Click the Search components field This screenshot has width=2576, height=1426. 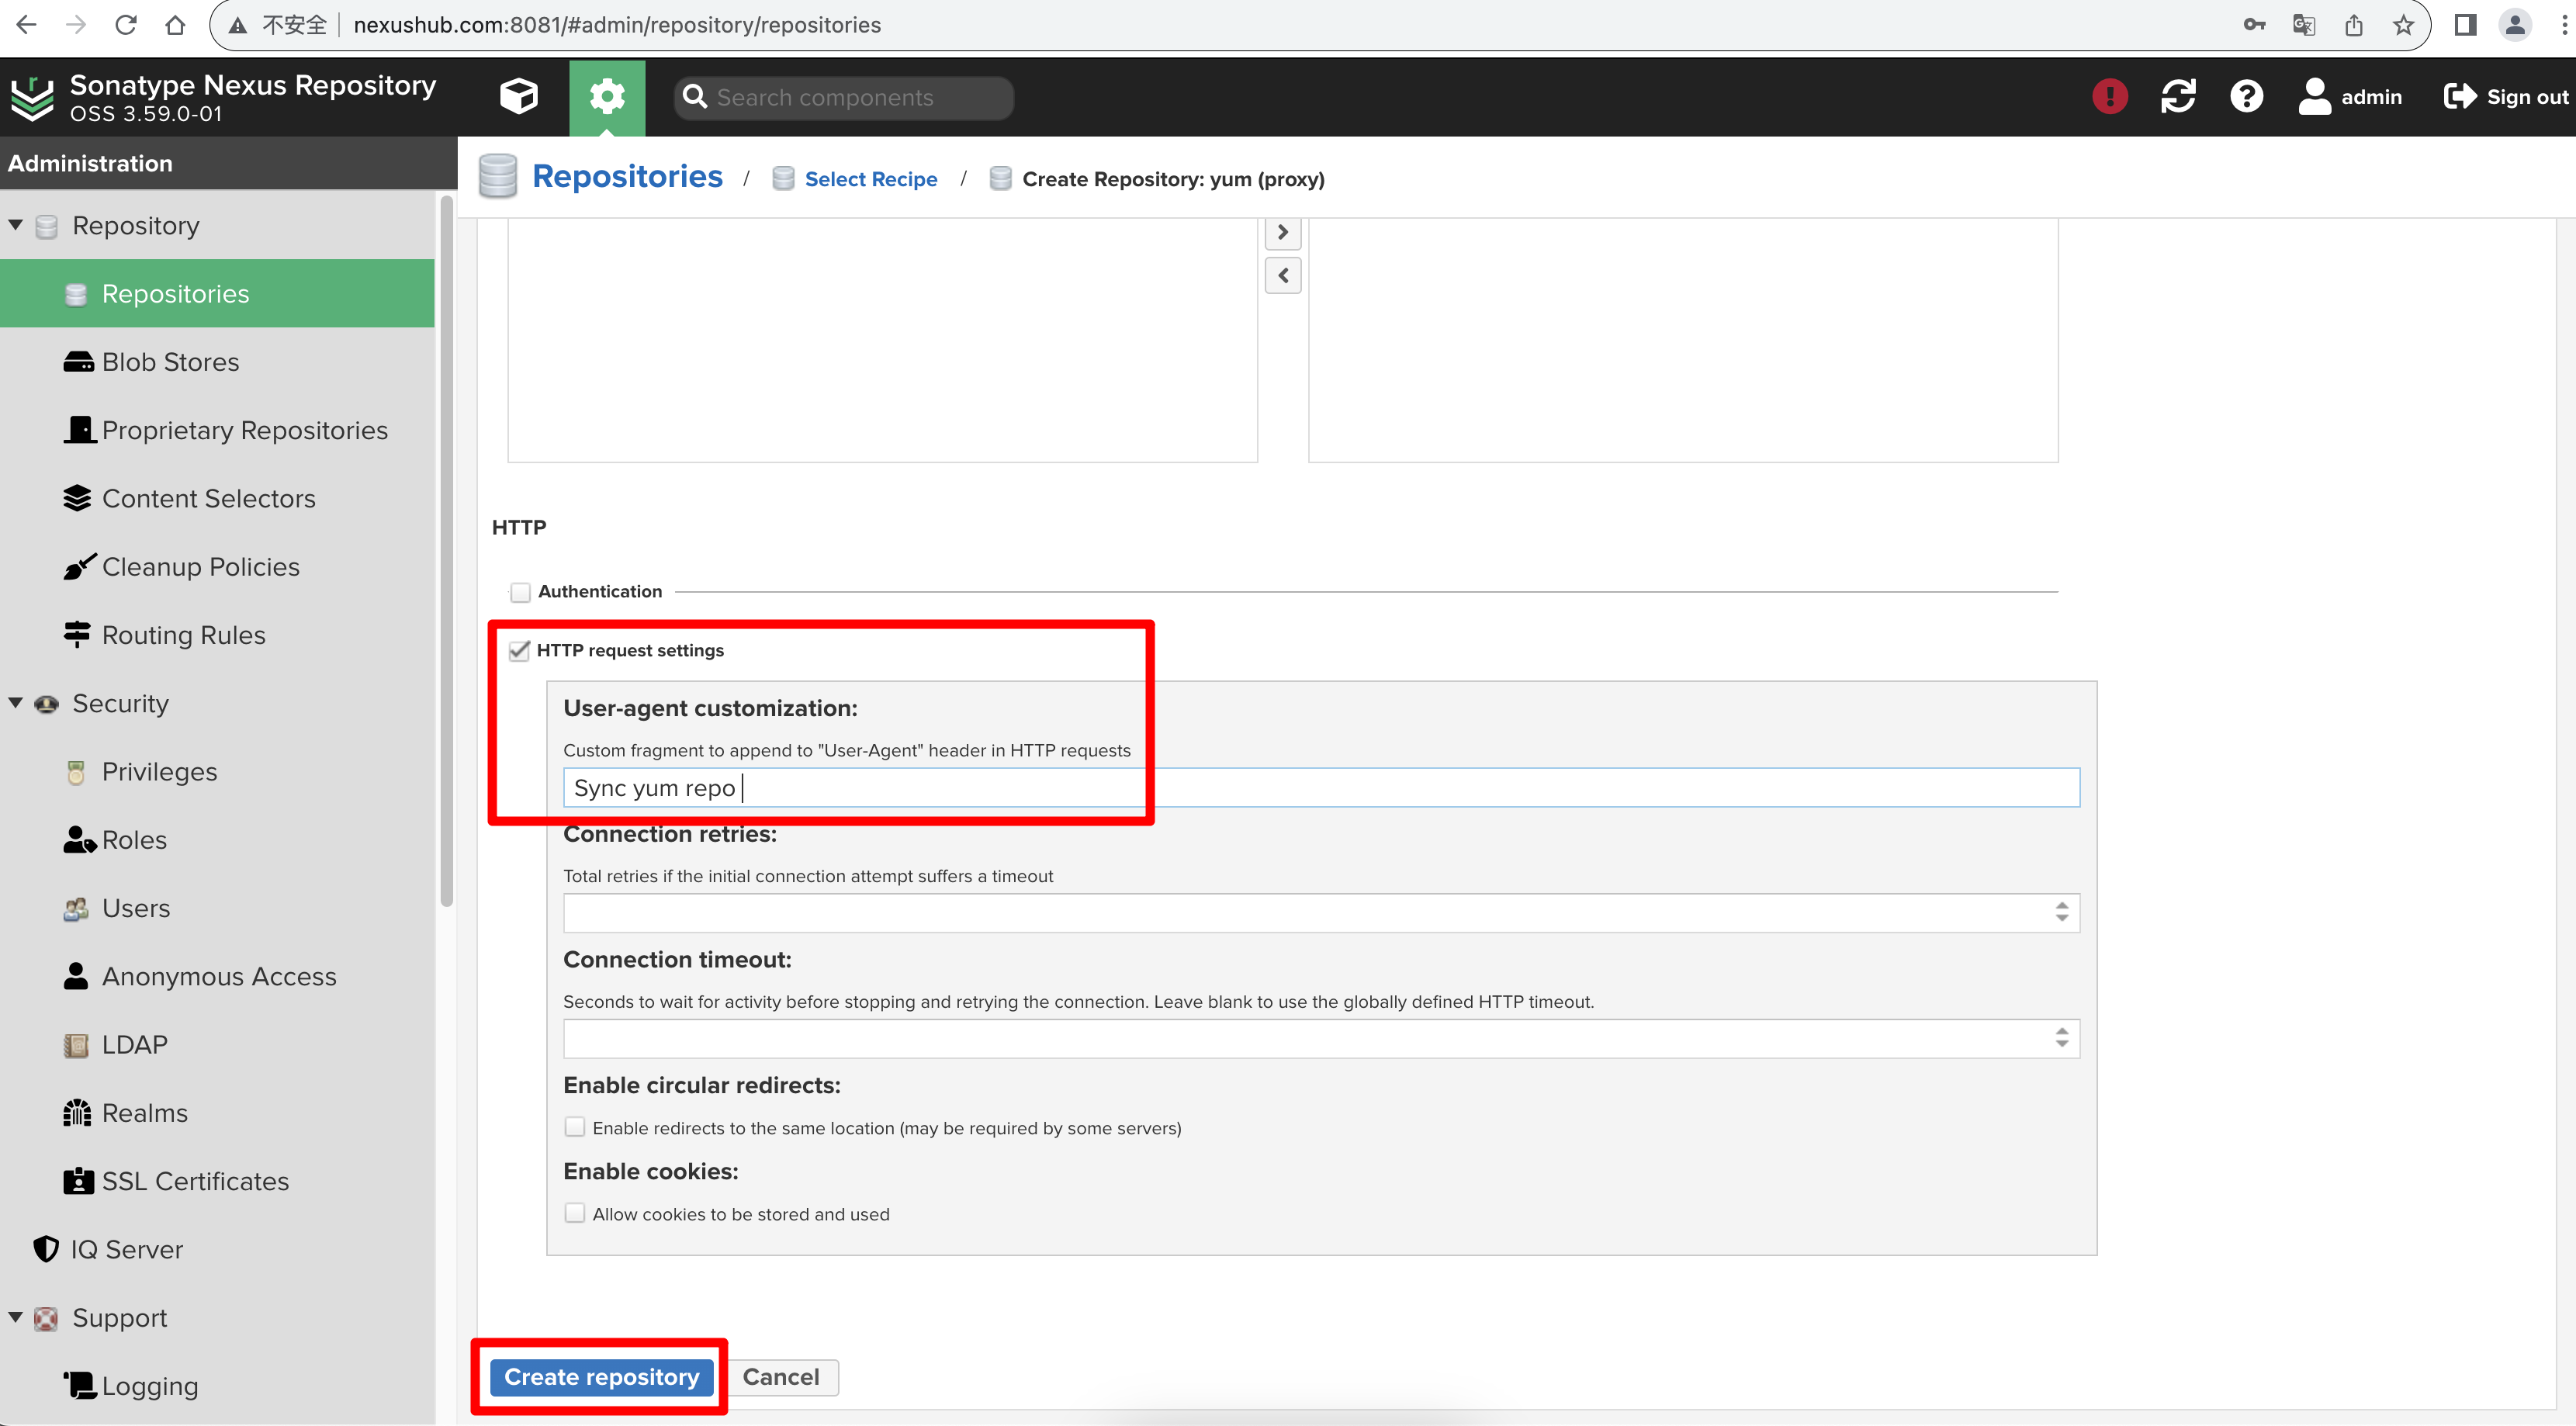844,97
